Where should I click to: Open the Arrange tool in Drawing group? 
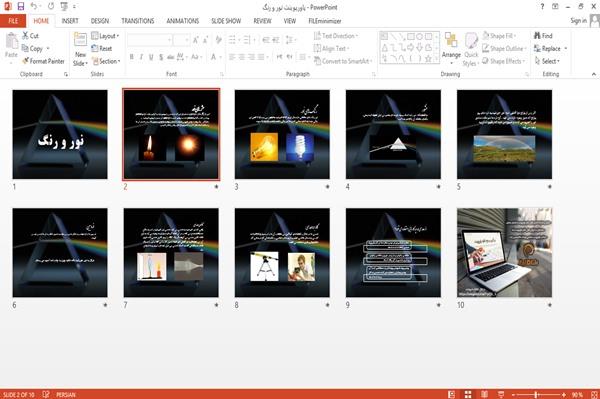pos(451,45)
